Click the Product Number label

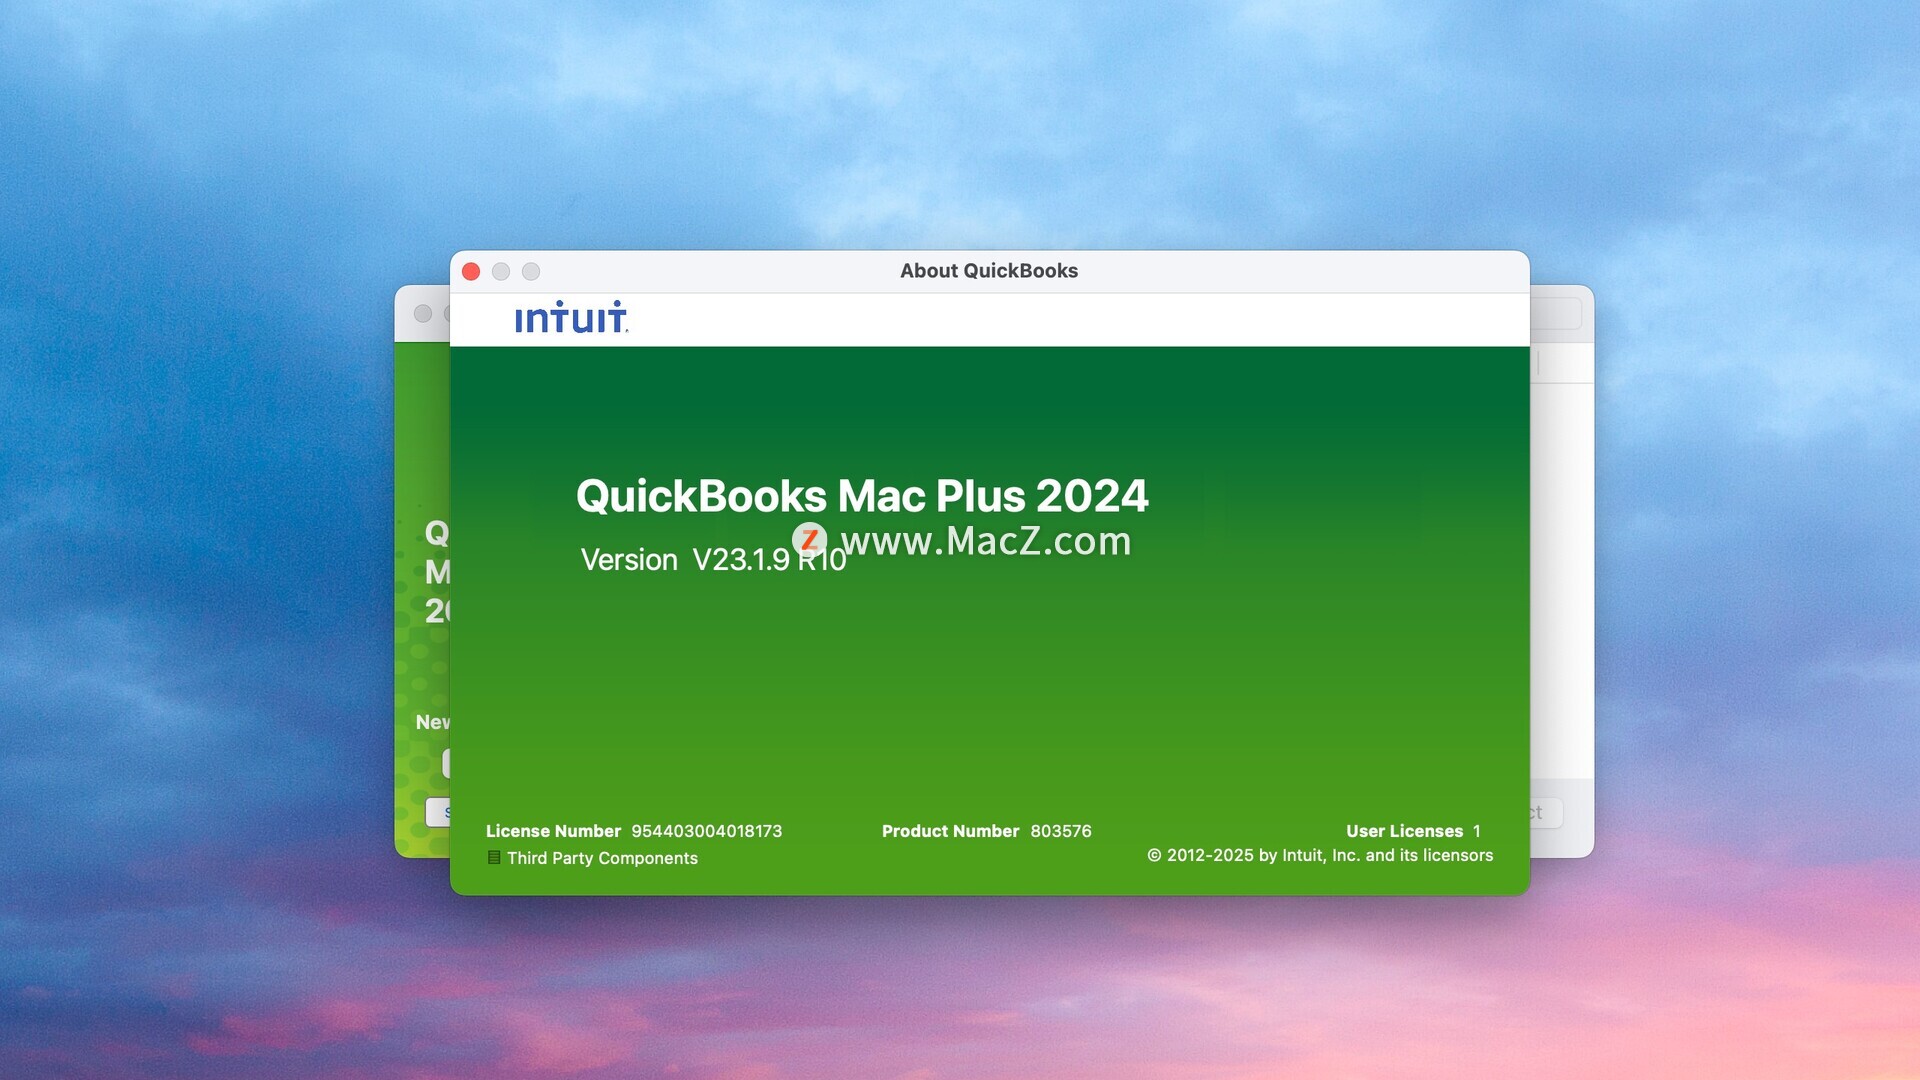[950, 831]
